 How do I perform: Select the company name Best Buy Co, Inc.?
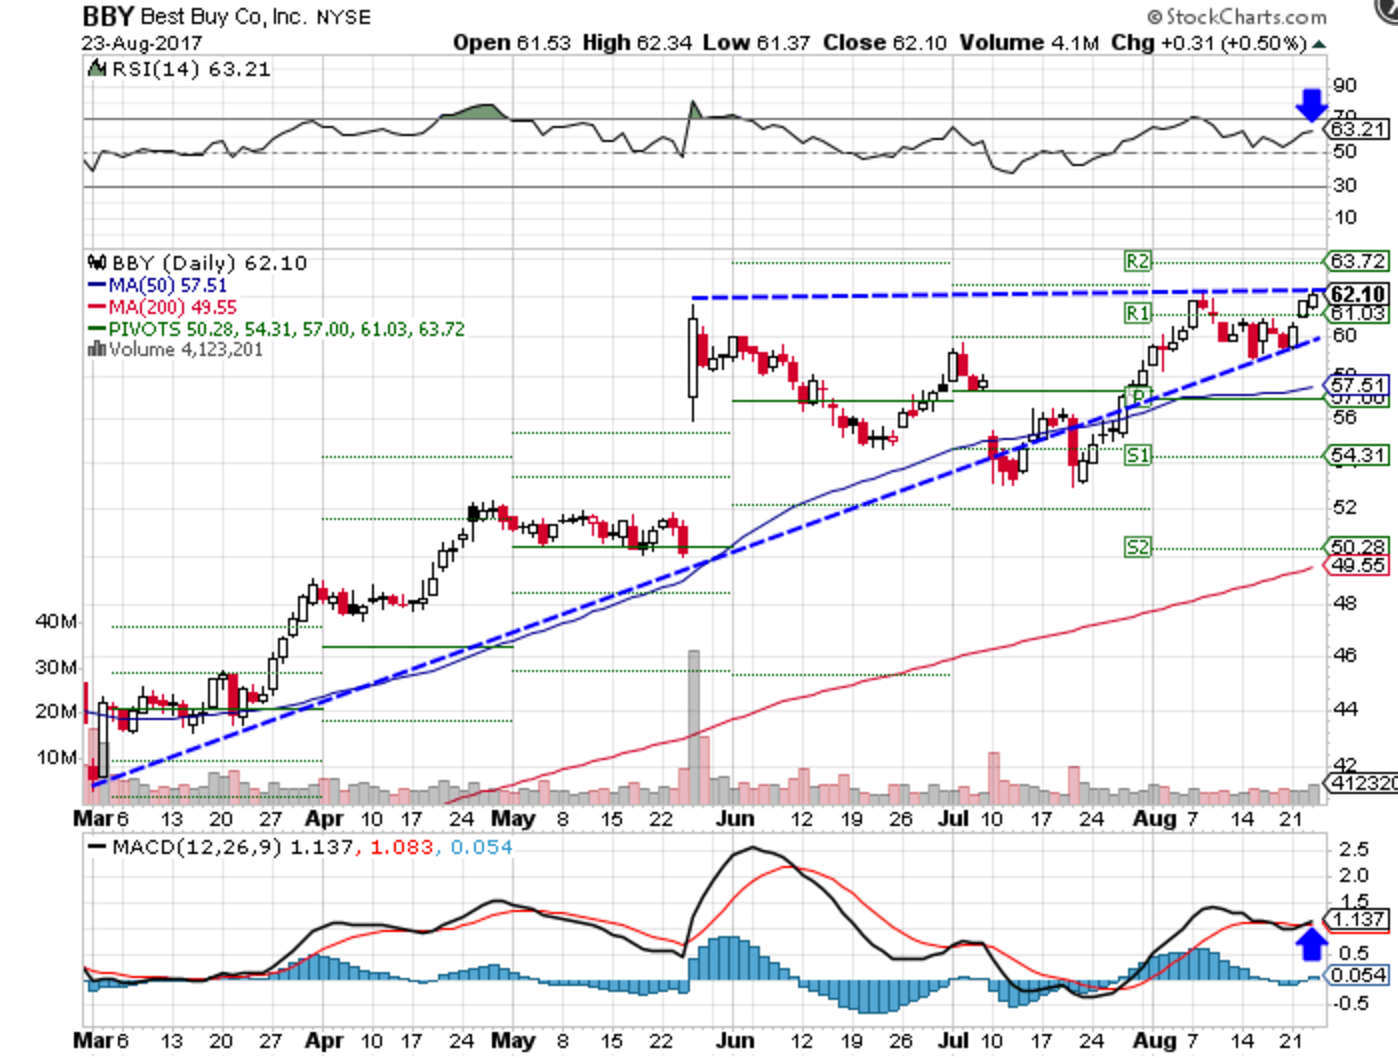pyautogui.click(x=224, y=17)
